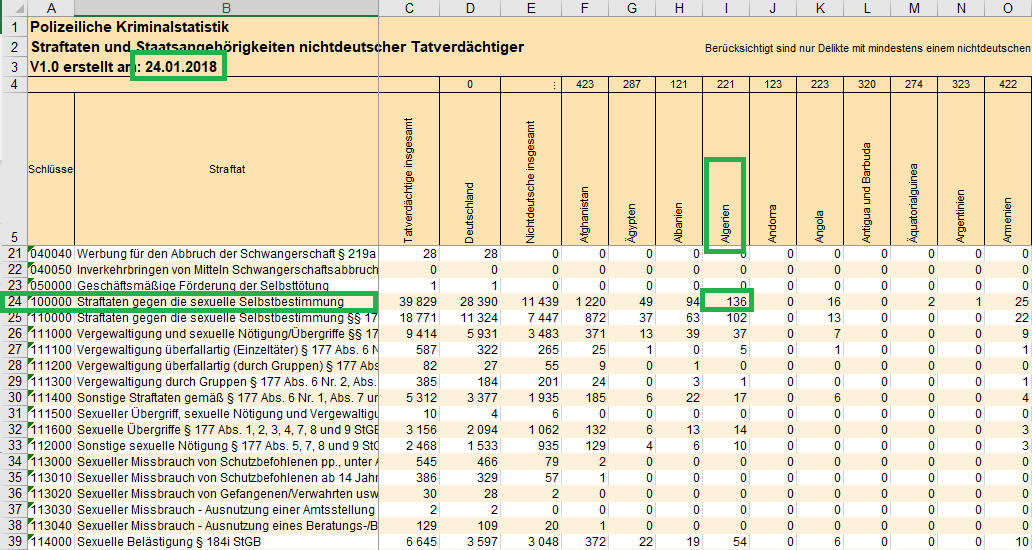The image size is (1032, 550).
Task: Click the cell with value 136
Action: coord(726,302)
